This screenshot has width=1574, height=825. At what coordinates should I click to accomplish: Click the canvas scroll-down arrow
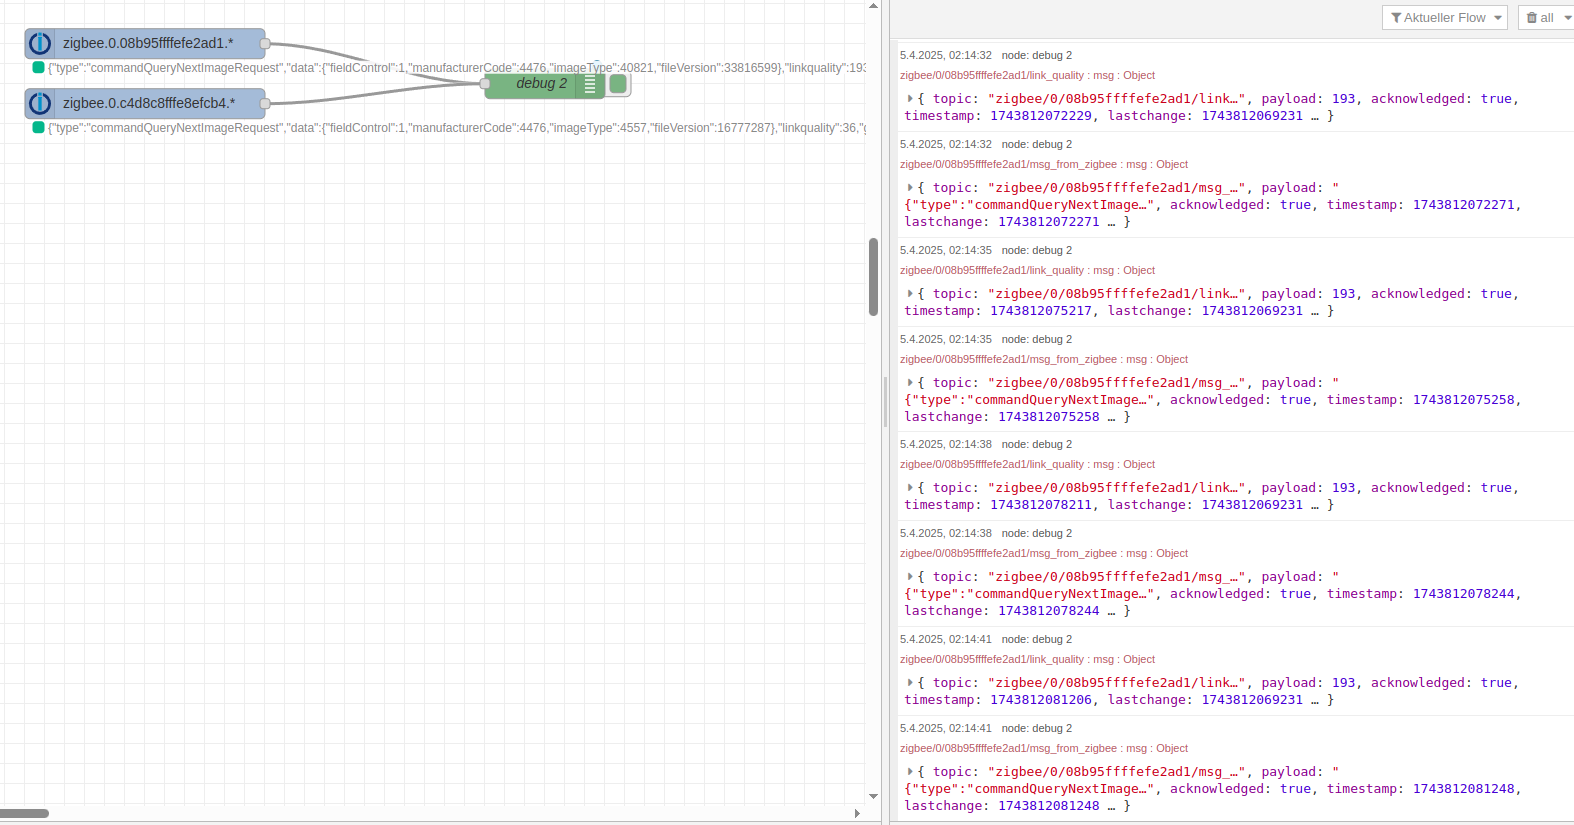(873, 797)
